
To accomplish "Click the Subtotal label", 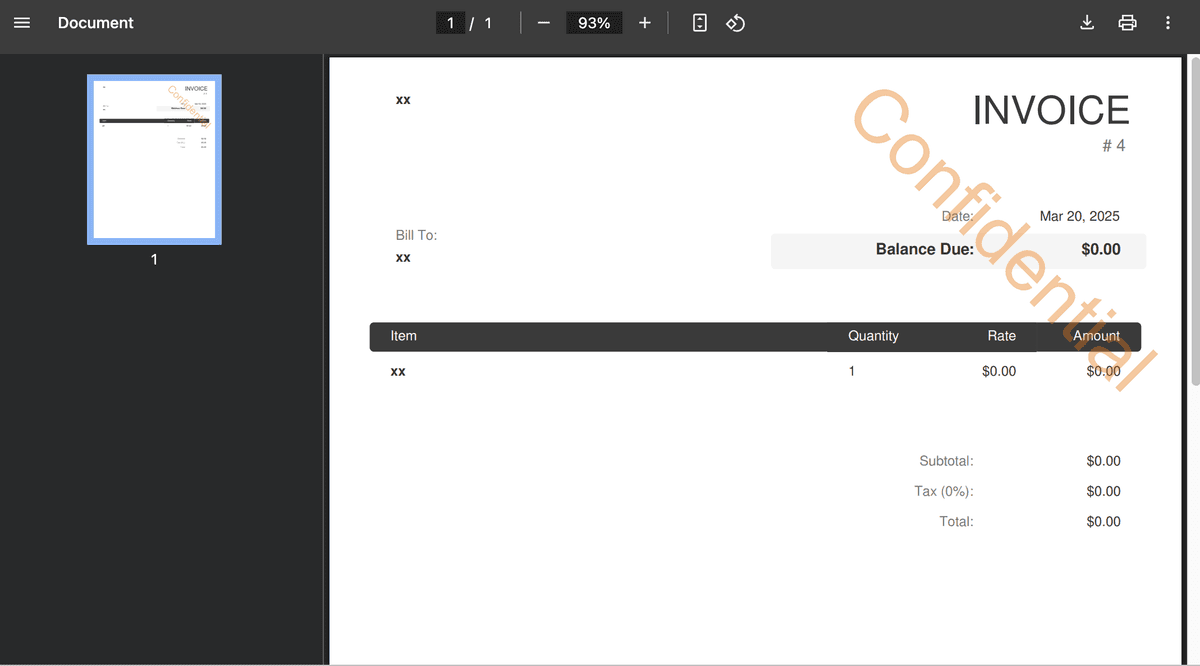I will coord(946,461).
